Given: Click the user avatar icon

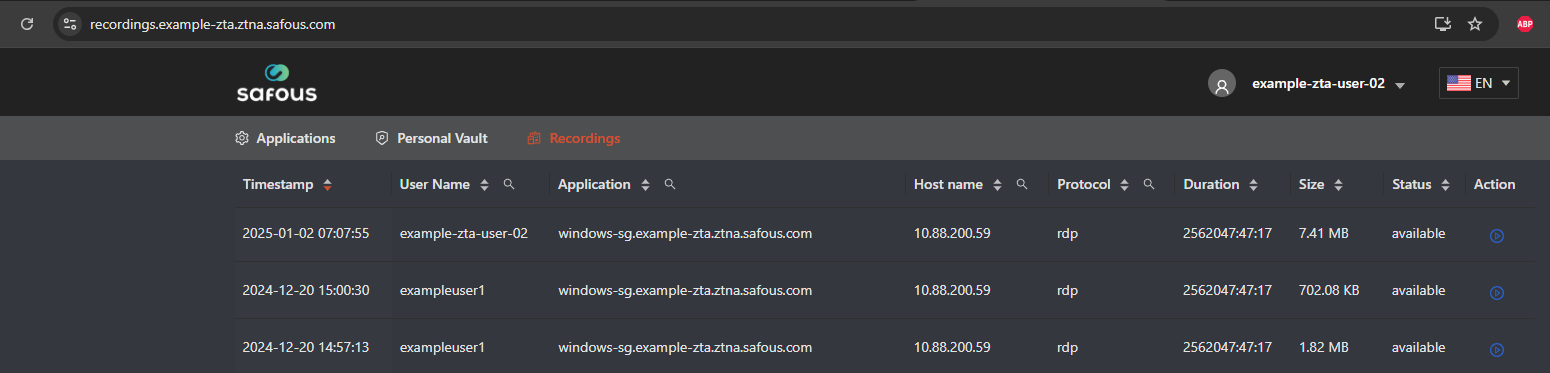Looking at the screenshot, I should 1221,84.
